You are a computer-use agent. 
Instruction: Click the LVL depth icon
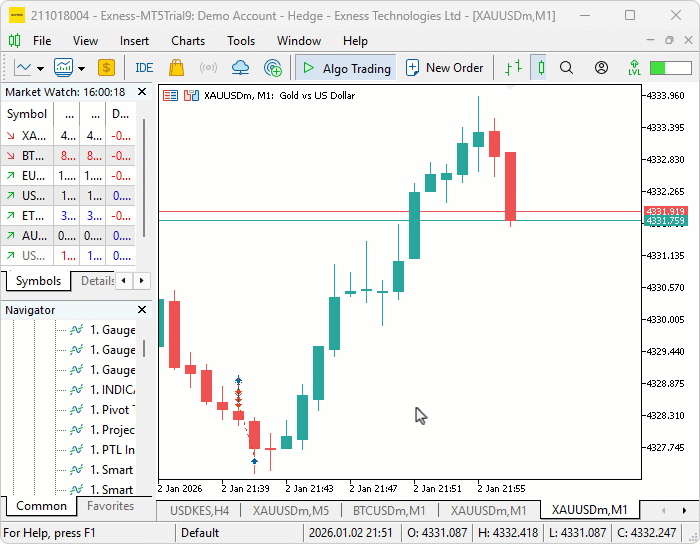click(x=634, y=68)
